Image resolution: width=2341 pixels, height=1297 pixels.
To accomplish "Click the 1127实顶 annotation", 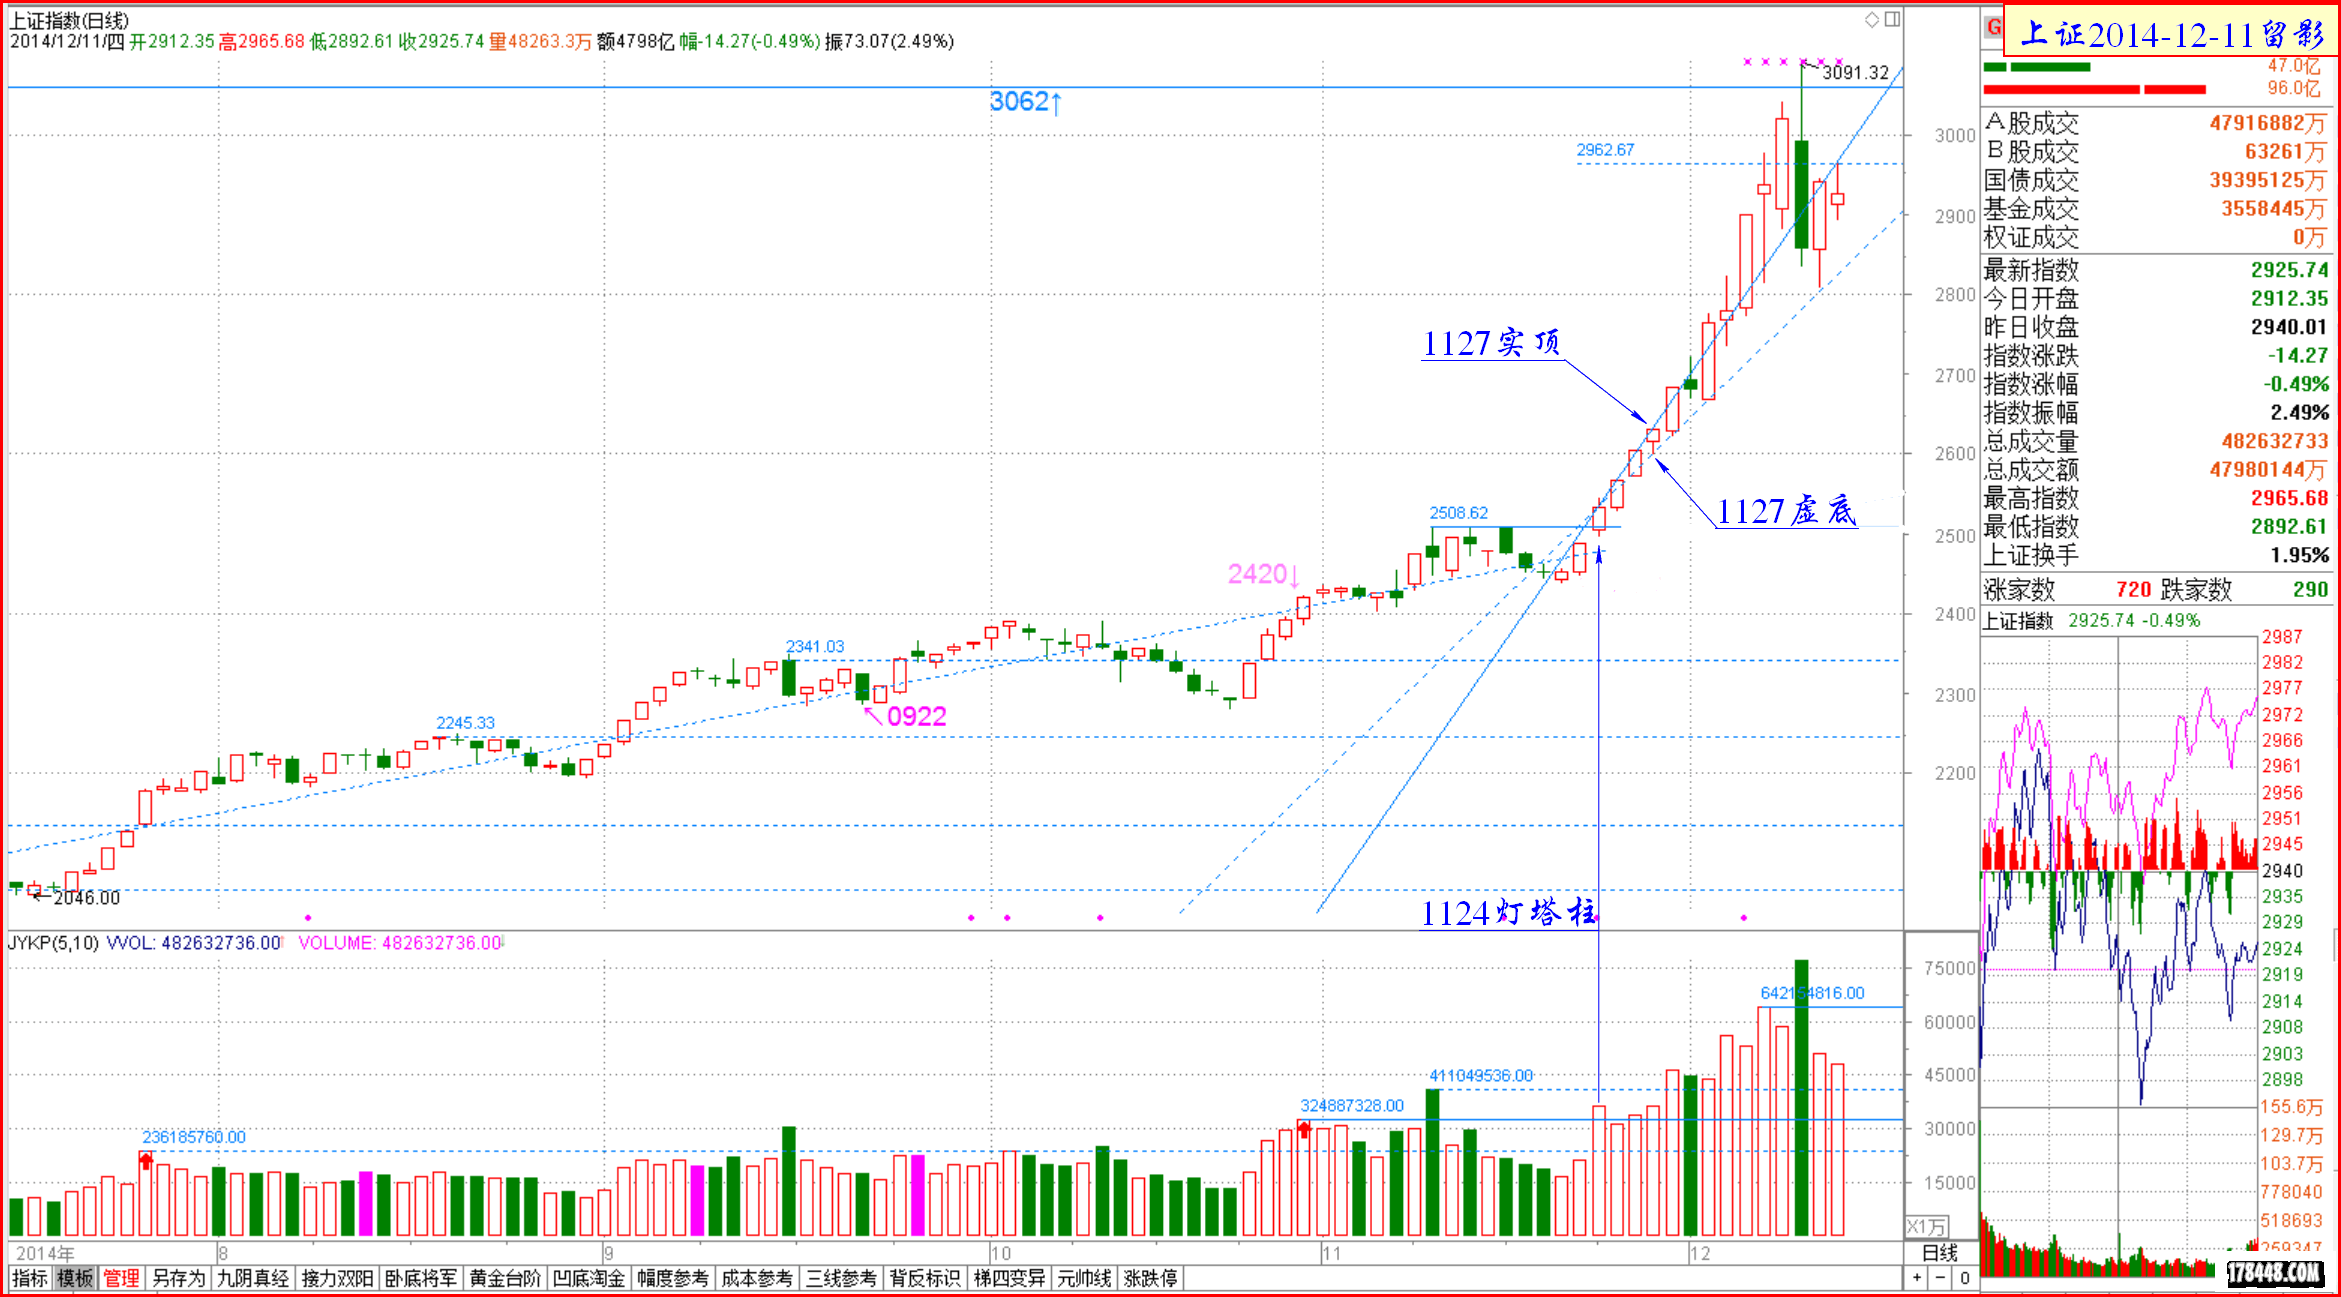I will [x=1490, y=343].
